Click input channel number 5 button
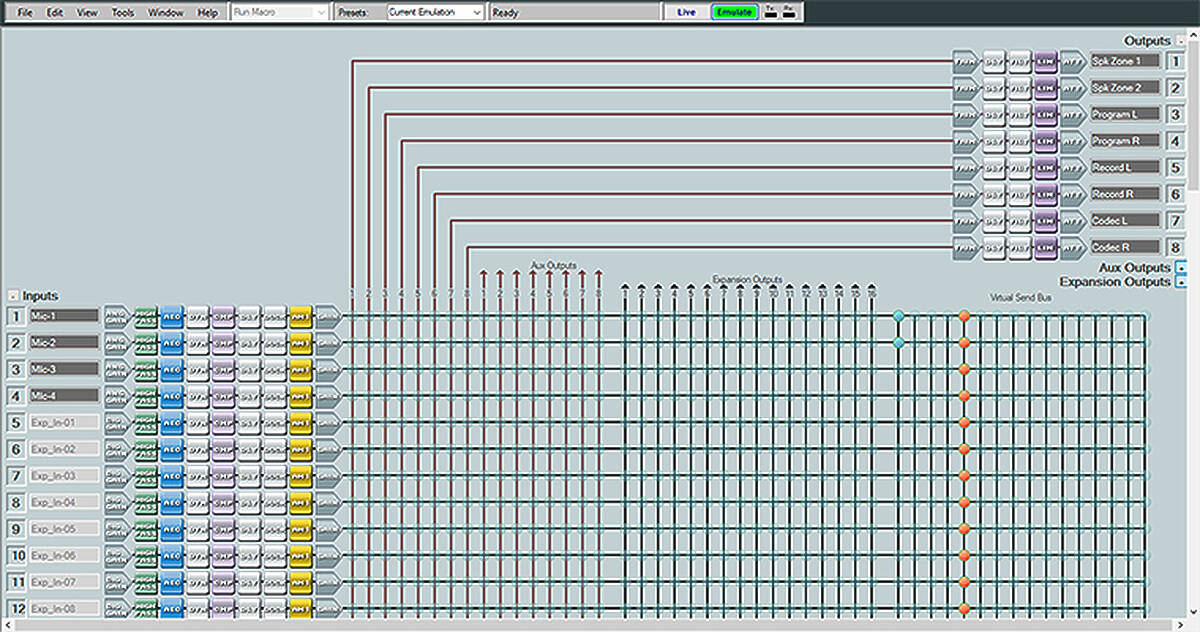 pyautogui.click(x=16, y=423)
